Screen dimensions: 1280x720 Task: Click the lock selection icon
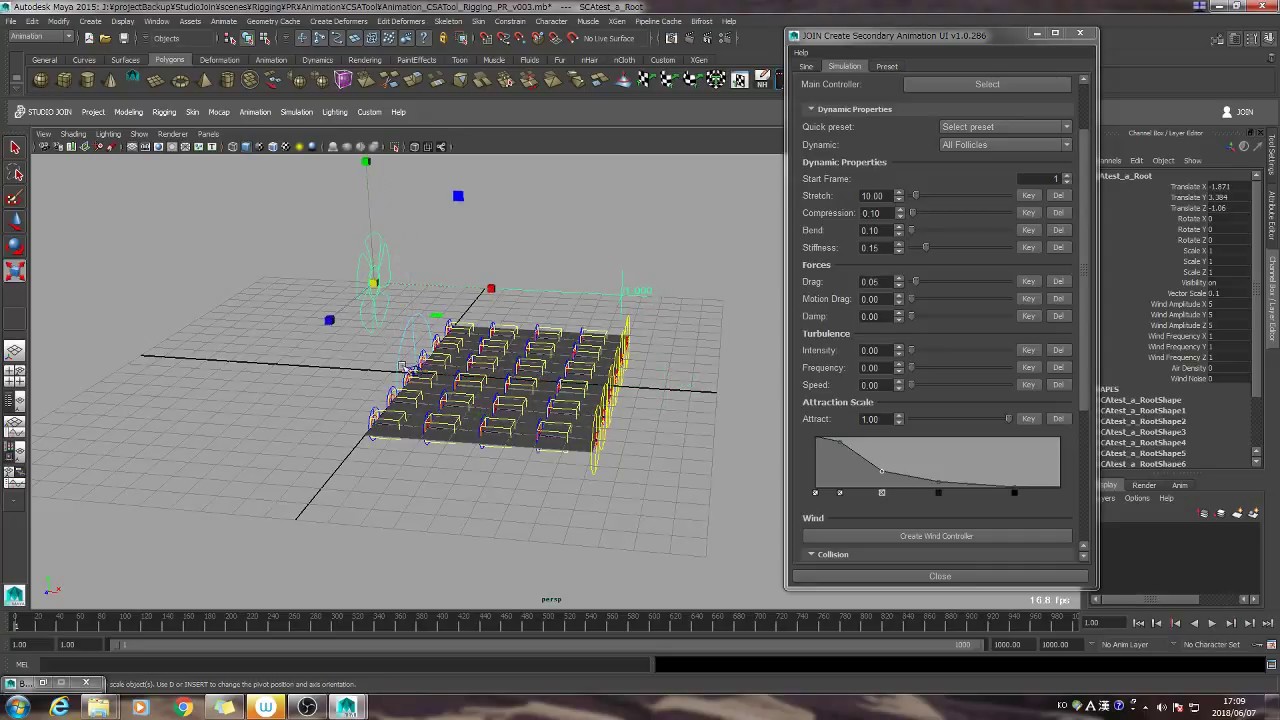click(443, 38)
